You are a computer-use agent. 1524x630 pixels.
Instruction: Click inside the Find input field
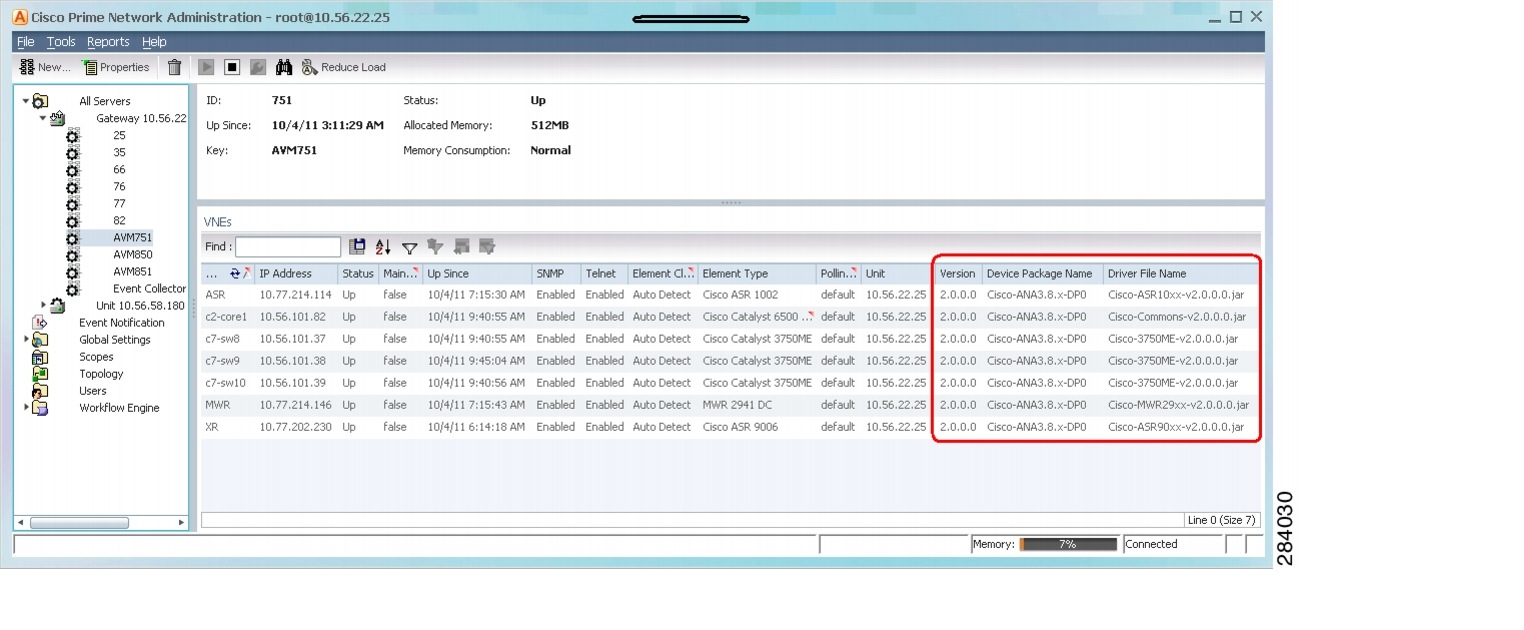288,246
